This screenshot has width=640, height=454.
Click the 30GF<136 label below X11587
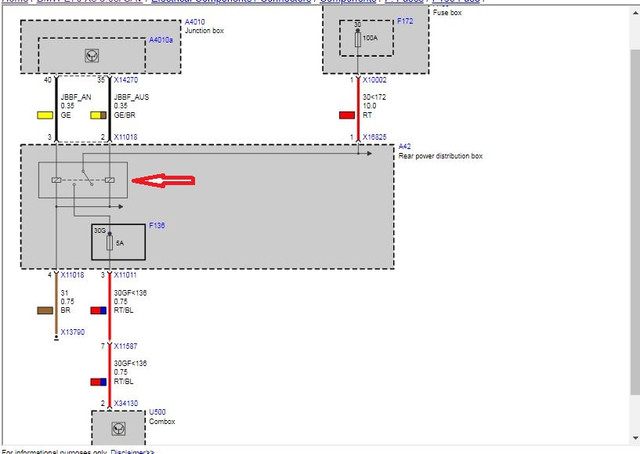pos(130,363)
